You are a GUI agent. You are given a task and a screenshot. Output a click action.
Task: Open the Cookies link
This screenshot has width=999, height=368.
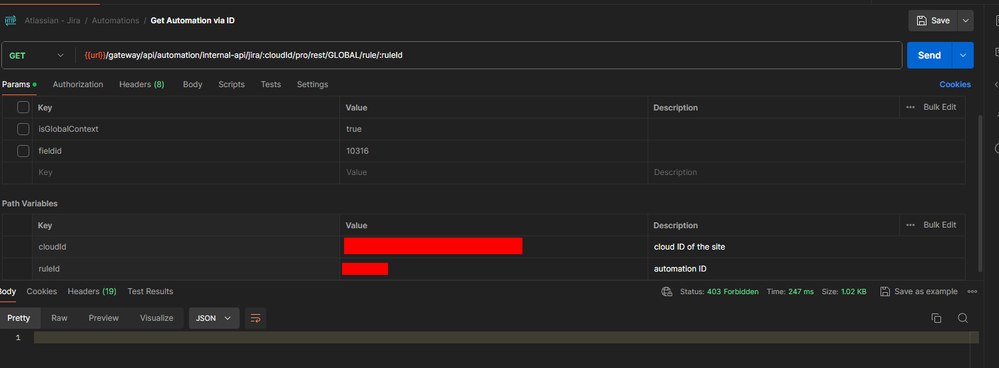tap(955, 84)
